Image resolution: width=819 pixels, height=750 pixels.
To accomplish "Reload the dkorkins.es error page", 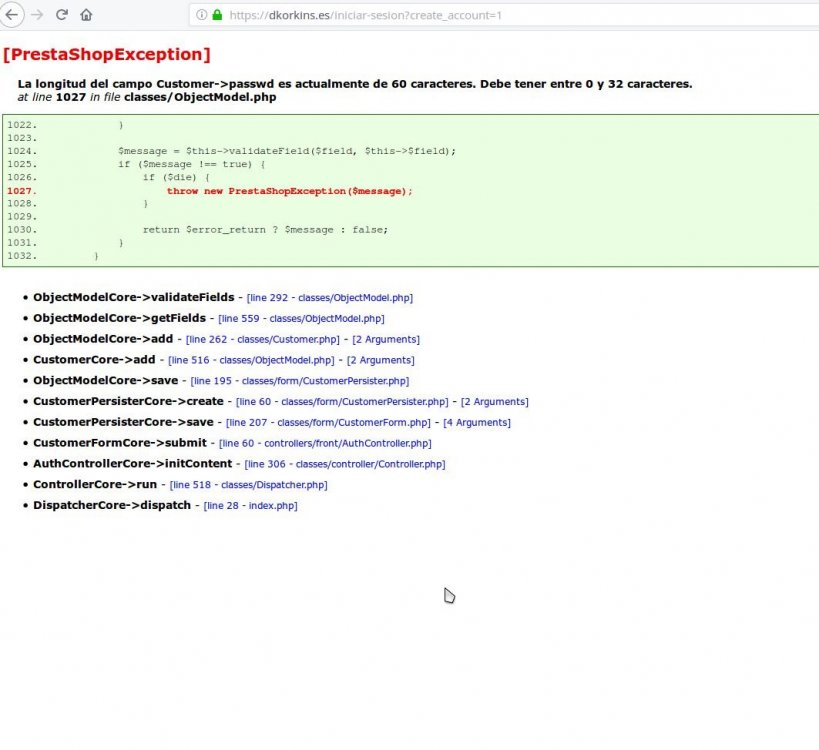I will pyautogui.click(x=62, y=15).
